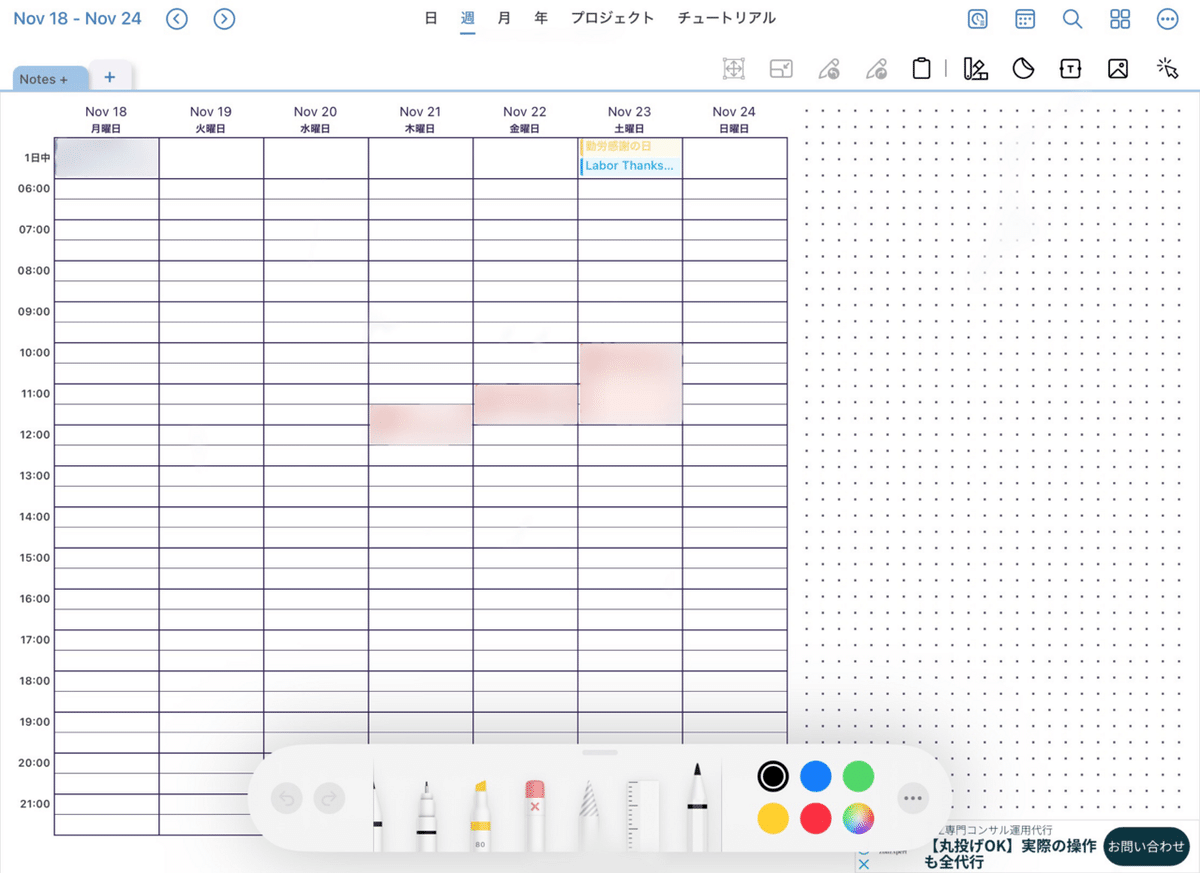Select the Nov 24 日曜日 column header
Image resolution: width=1200 pixels, height=873 pixels.
coord(734,119)
